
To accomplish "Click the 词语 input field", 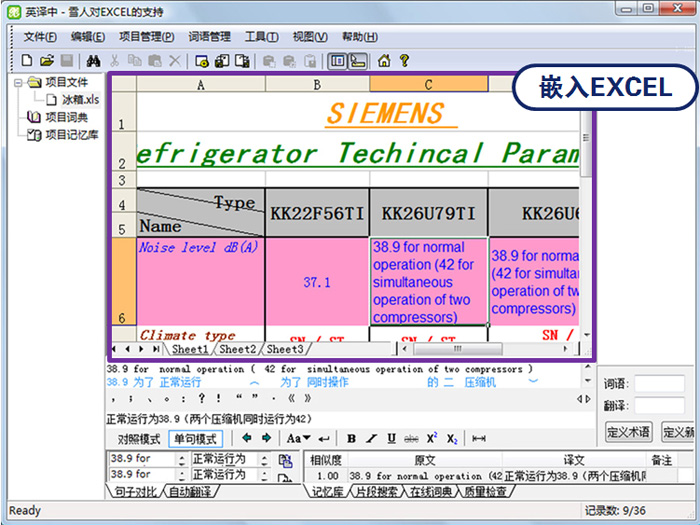I will pos(659,384).
